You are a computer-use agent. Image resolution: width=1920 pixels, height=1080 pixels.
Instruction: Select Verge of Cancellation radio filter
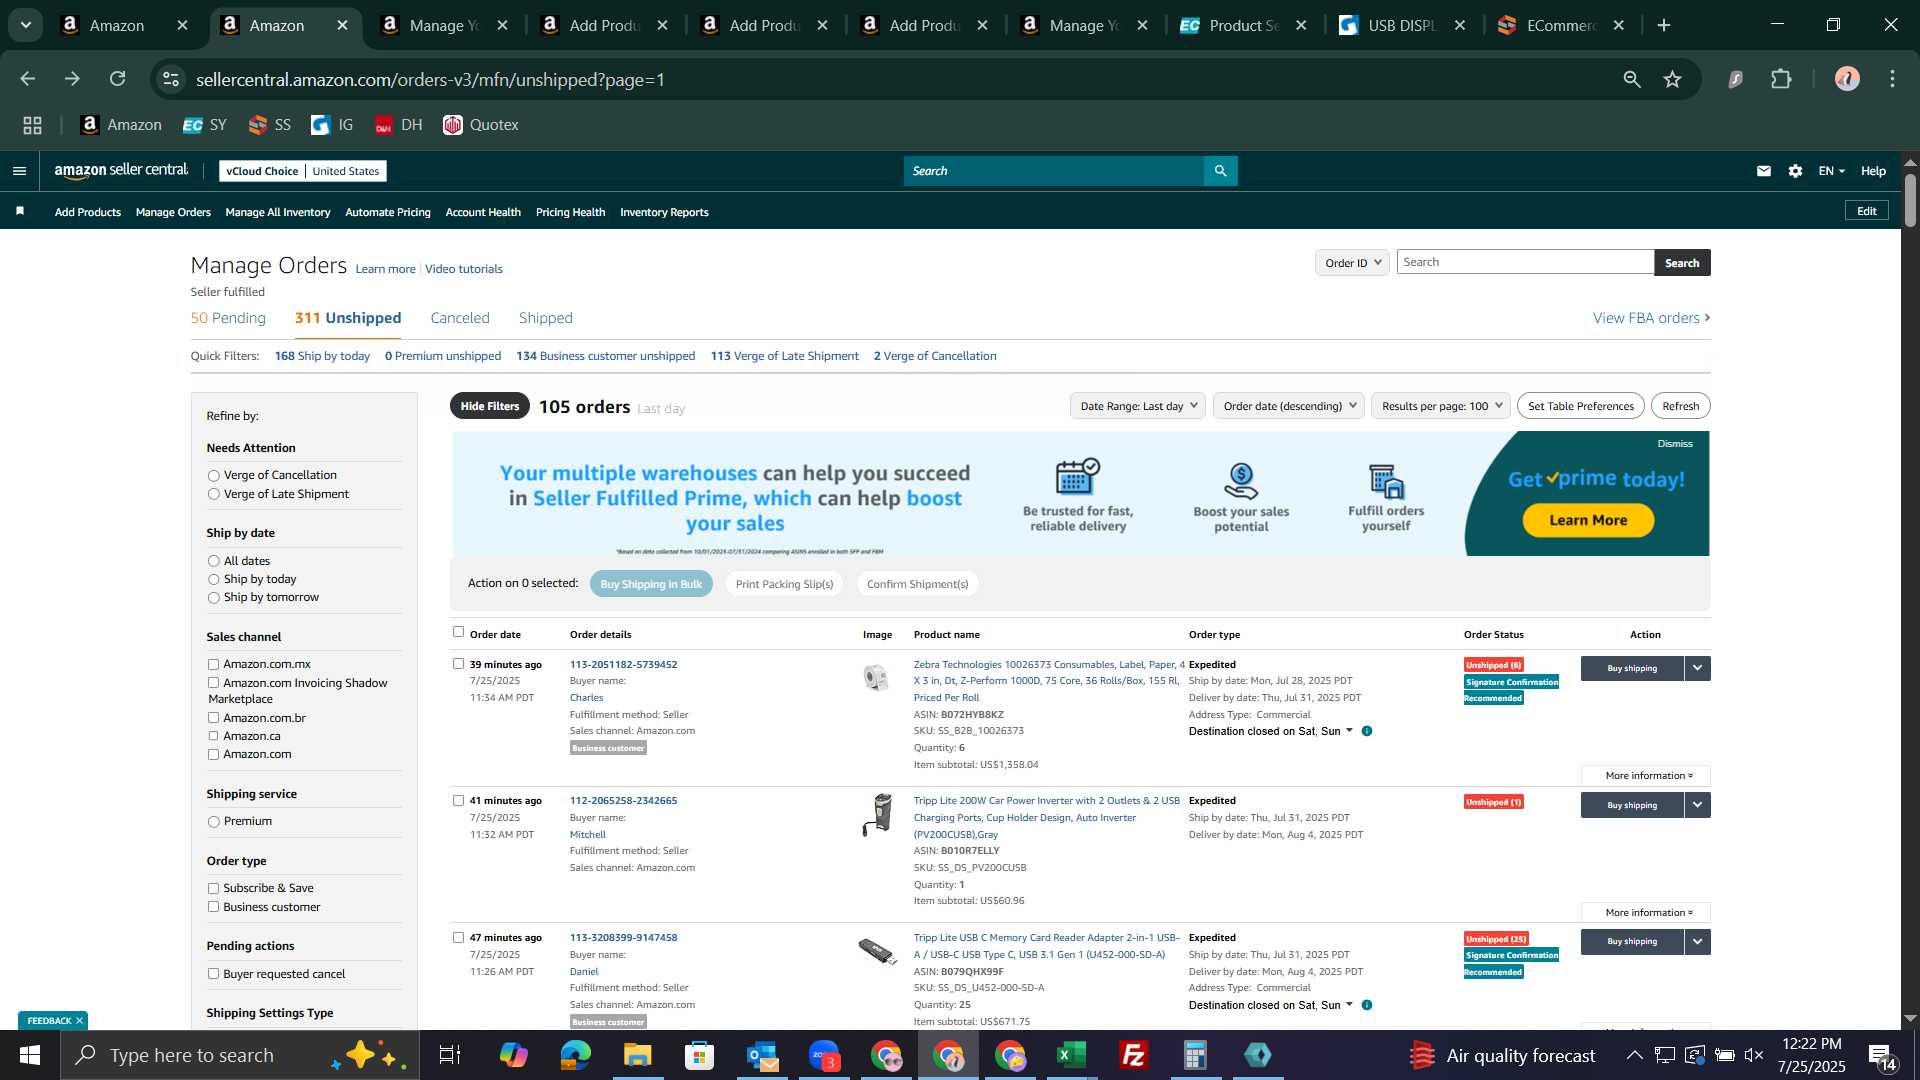213,476
